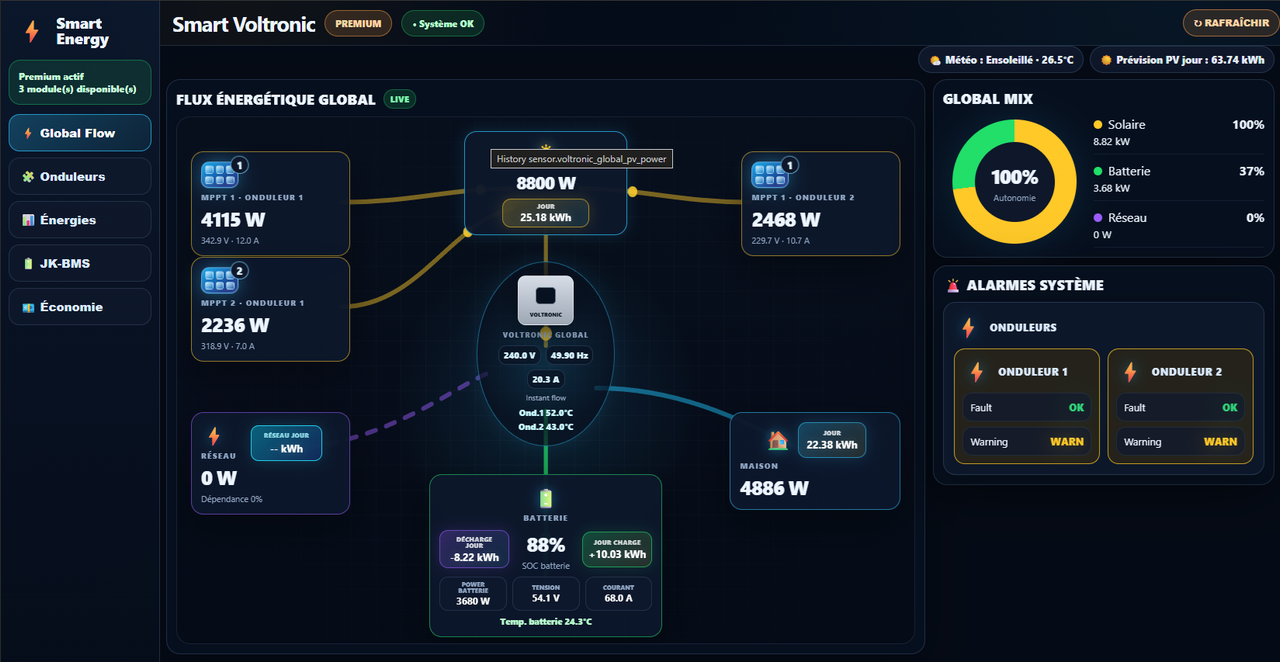
Task: Click the Voltronic inverter device icon
Action: click(546, 300)
